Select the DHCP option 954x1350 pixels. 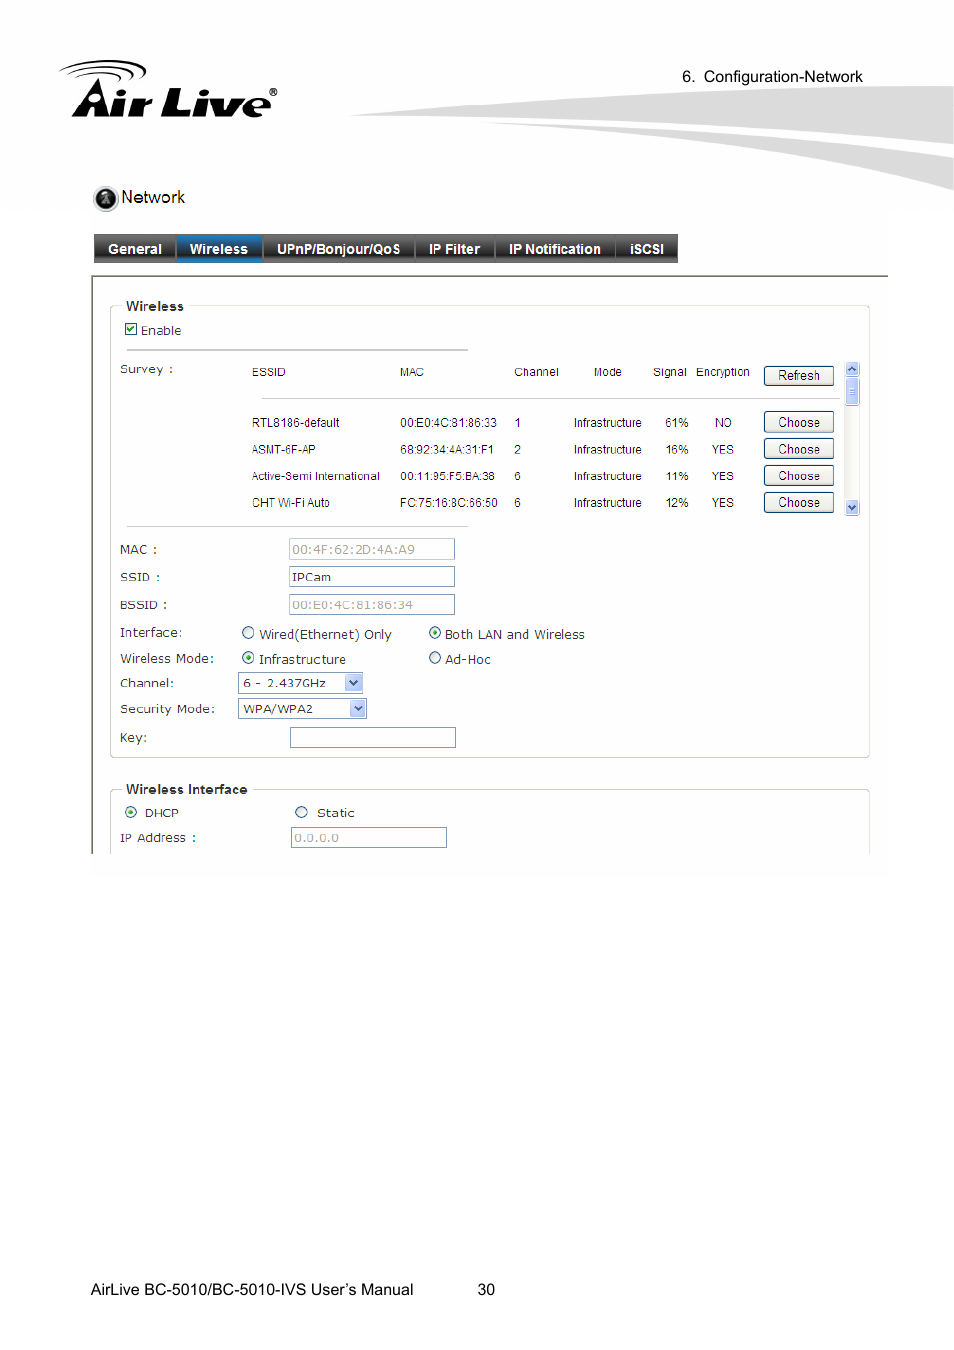tap(131, 812)
